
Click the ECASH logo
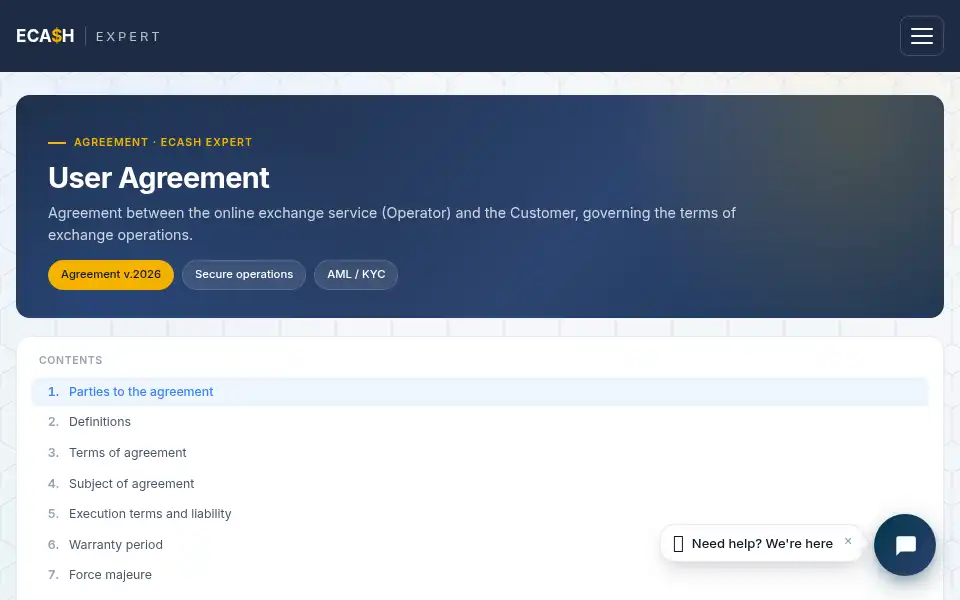[x=45, y=36]
